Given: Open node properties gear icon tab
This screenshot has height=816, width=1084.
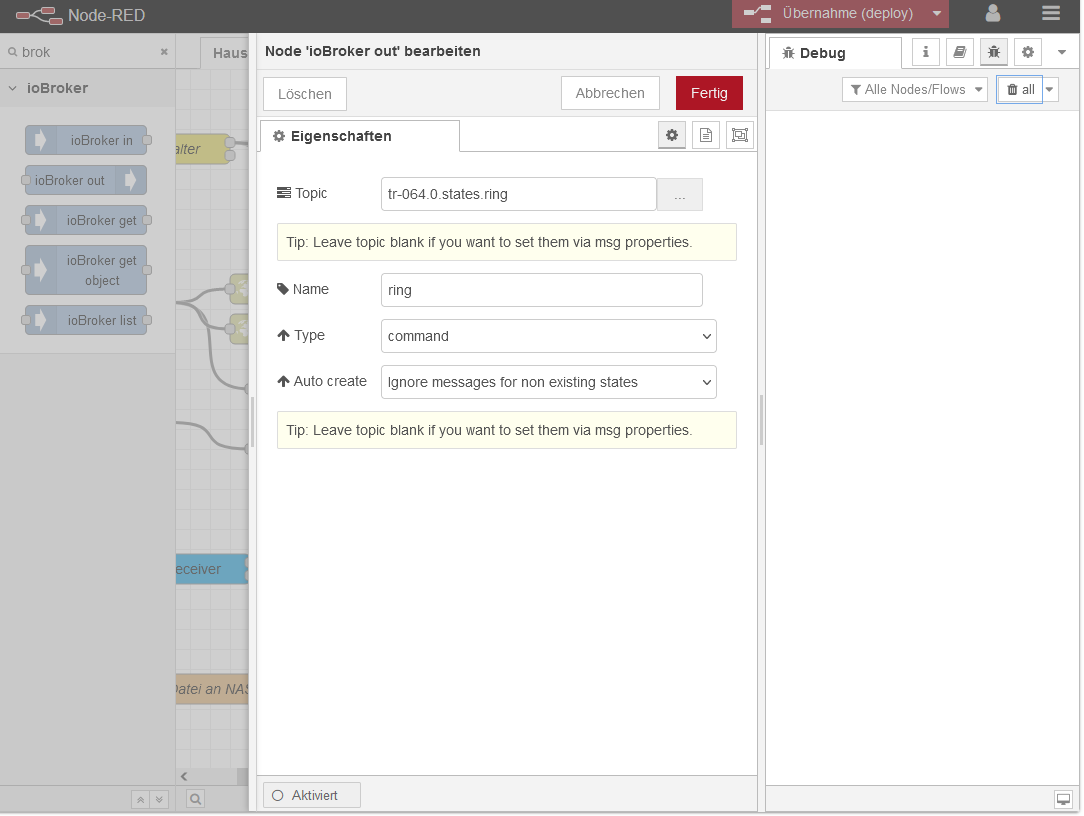Looking at the screenshot, I should point(672,136).
